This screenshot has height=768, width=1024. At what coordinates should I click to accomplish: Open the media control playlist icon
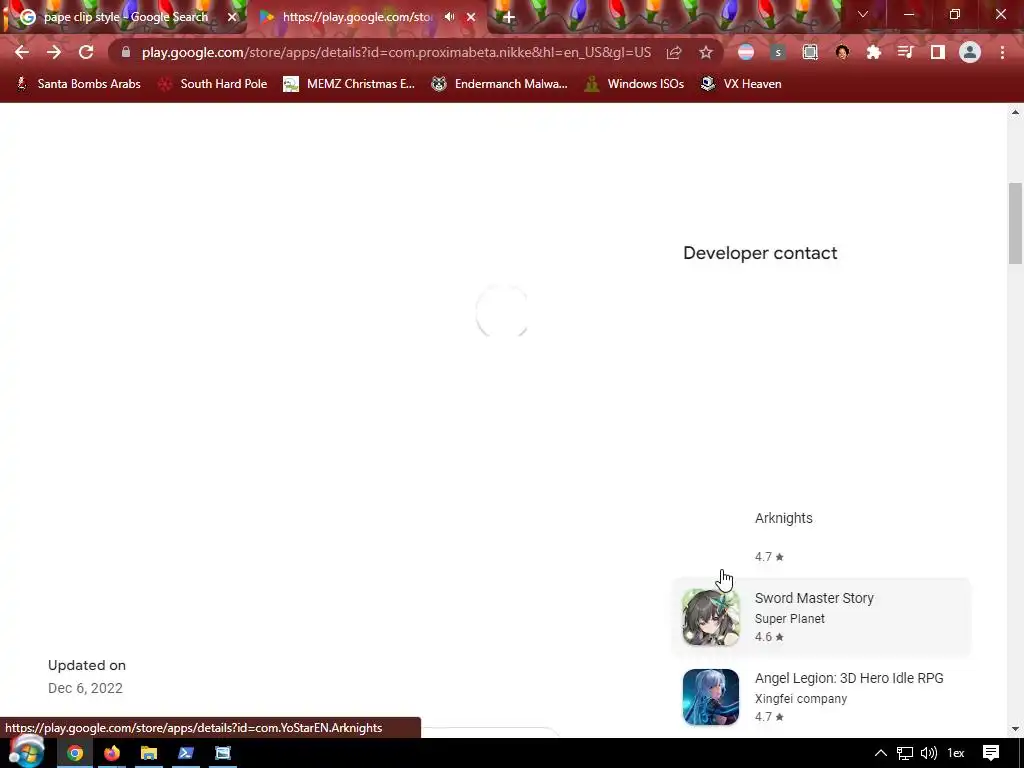pyautogui.click(x=906, y=52)
